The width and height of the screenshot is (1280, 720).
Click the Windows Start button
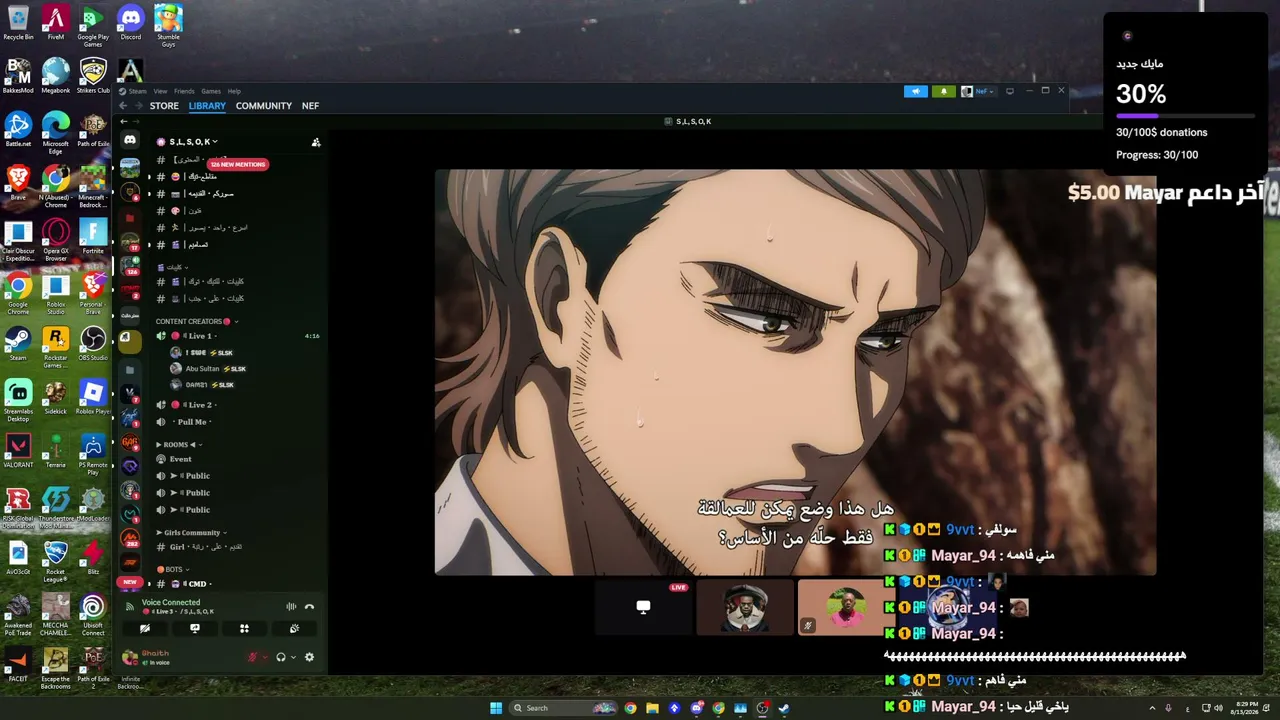[x=496, y=708]
